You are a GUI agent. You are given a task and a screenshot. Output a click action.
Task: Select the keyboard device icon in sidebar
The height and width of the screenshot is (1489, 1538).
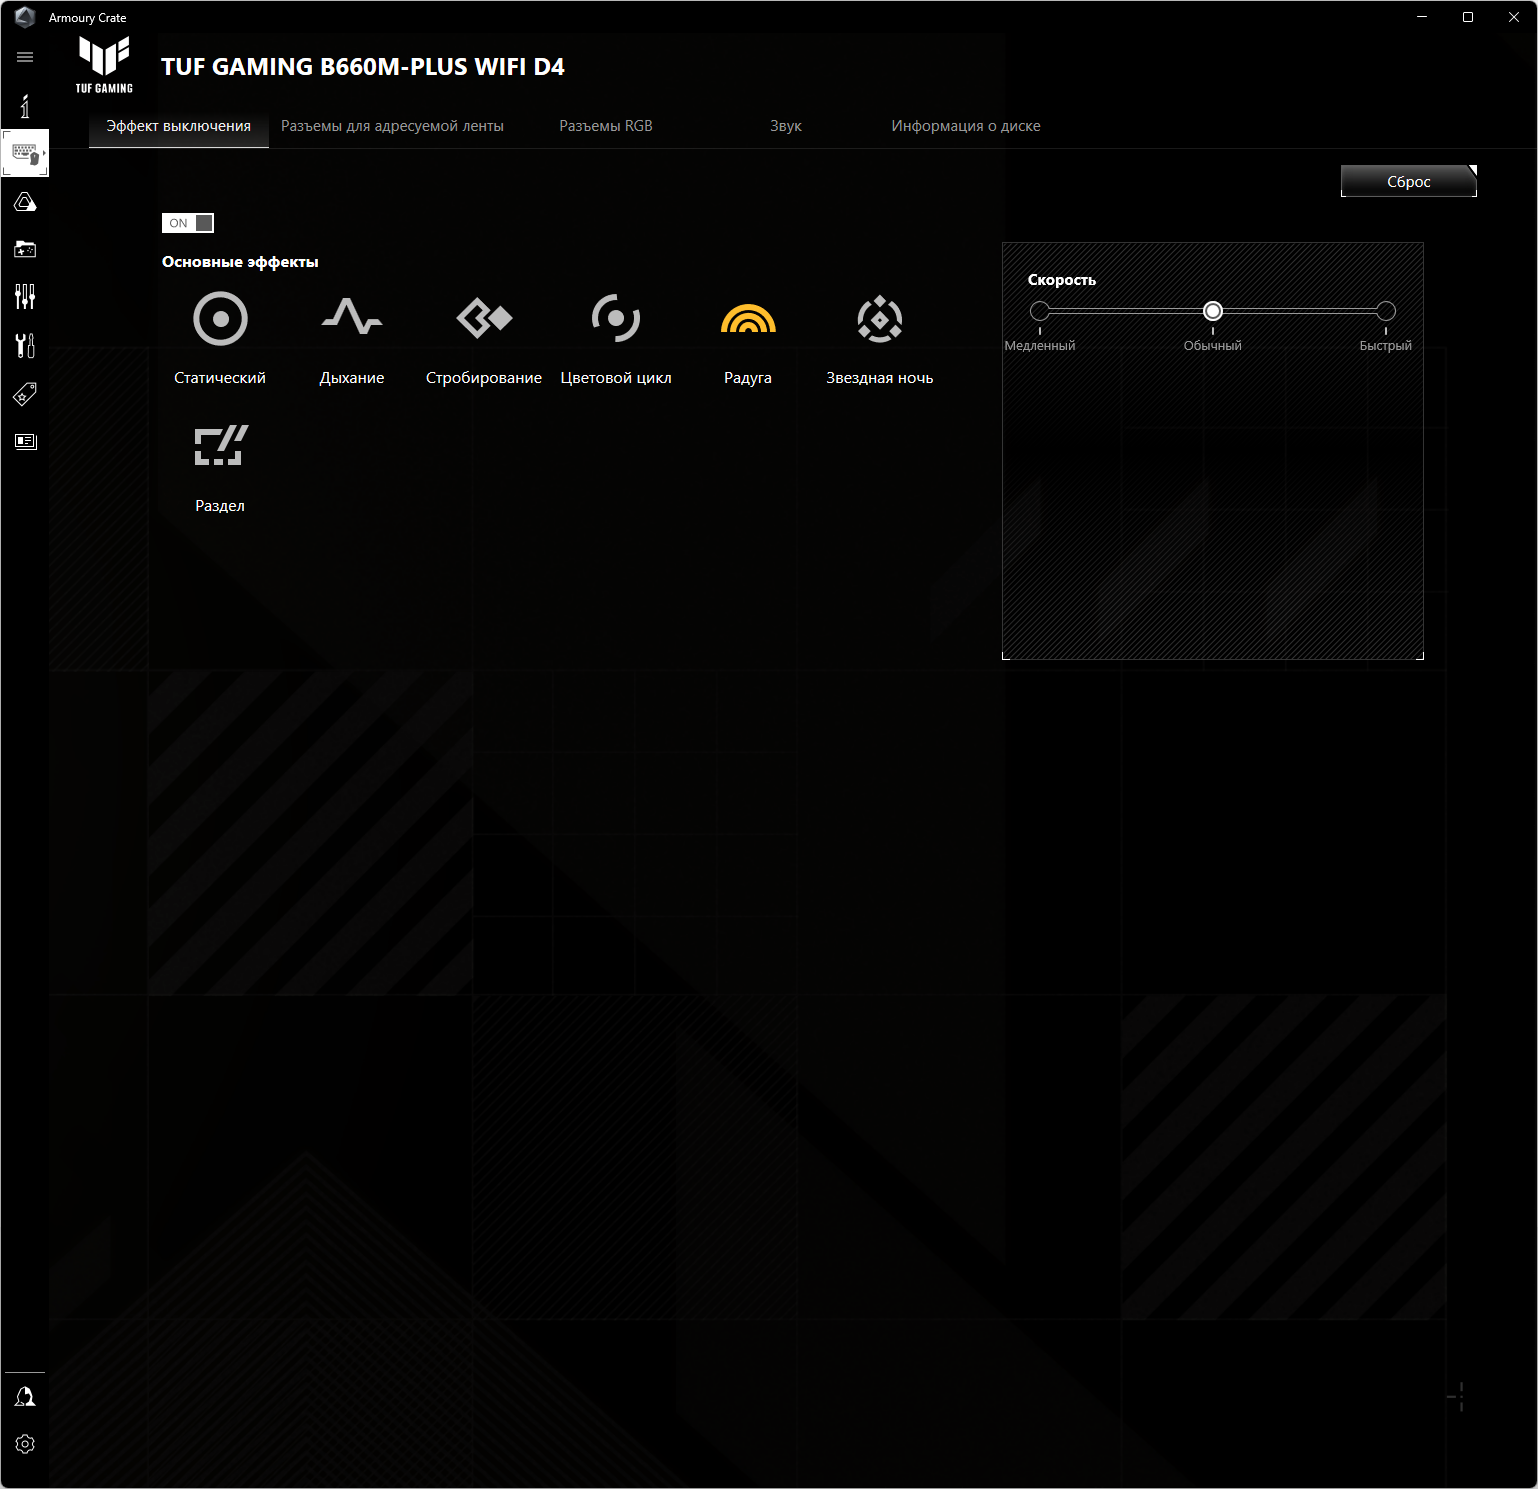point(25,153)
